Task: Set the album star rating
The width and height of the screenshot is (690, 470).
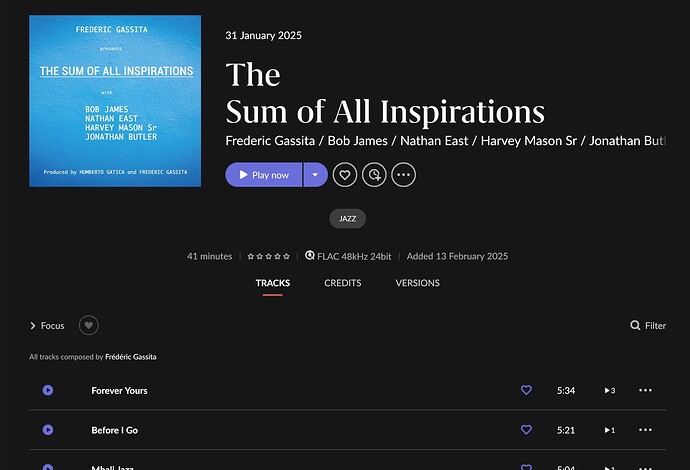Action: tap(268, 256)
